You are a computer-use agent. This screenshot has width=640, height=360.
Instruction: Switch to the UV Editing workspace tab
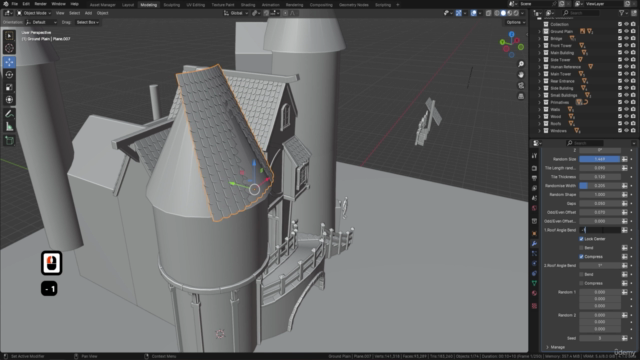196,5
